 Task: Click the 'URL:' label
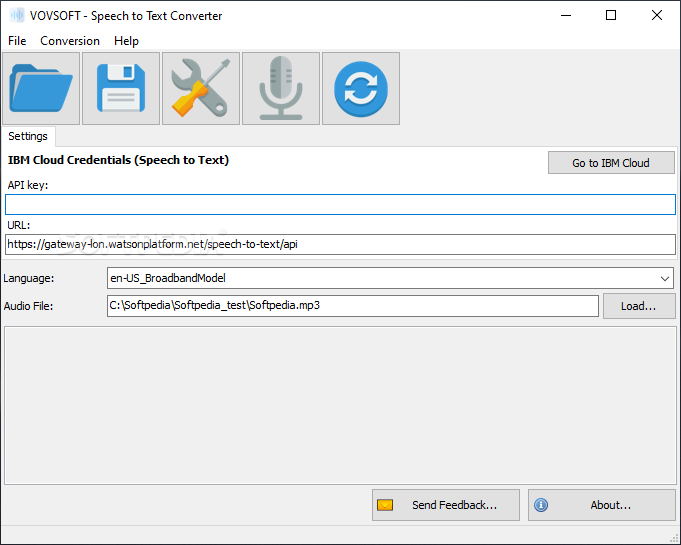[x=19, y=225]
